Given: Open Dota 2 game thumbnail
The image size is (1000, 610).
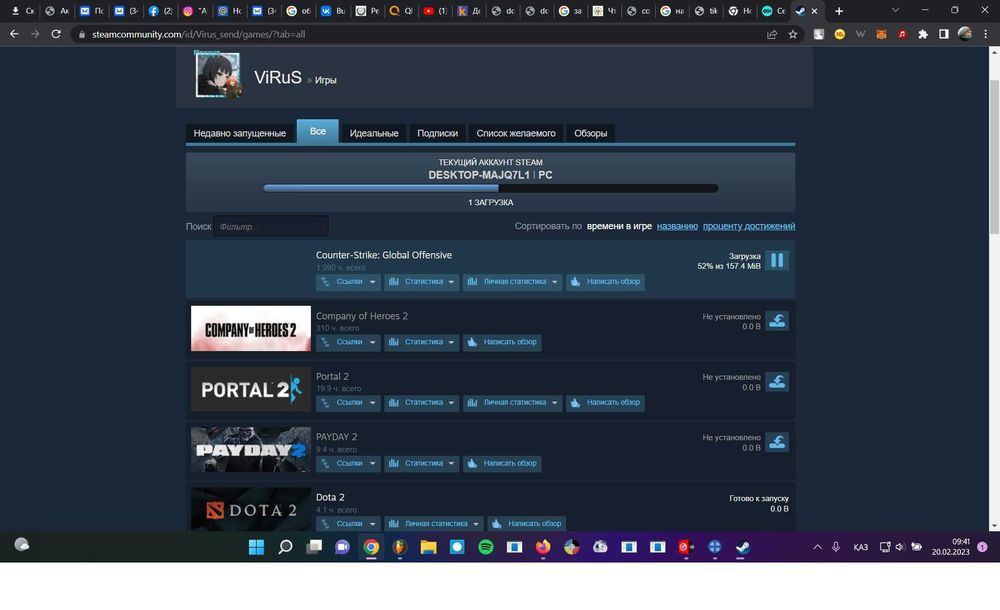Looking at the screenshot, I should [251, 509].
